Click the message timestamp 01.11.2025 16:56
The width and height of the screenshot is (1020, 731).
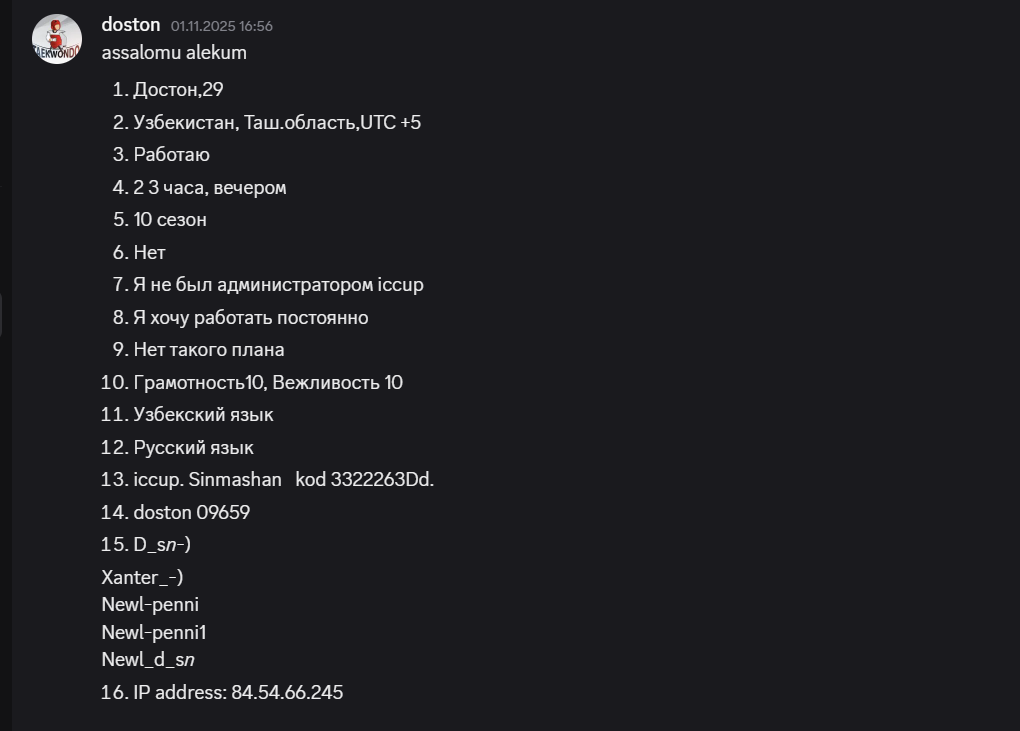point(221,26)
